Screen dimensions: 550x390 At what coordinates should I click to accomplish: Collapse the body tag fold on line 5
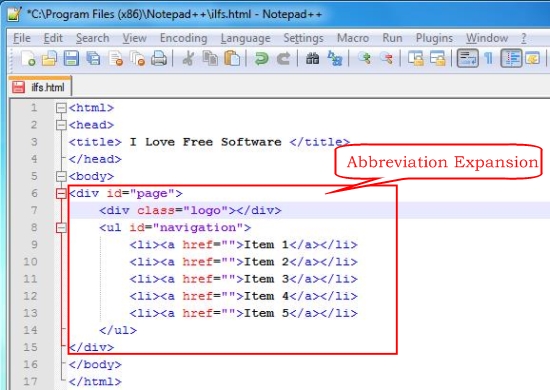61,176
